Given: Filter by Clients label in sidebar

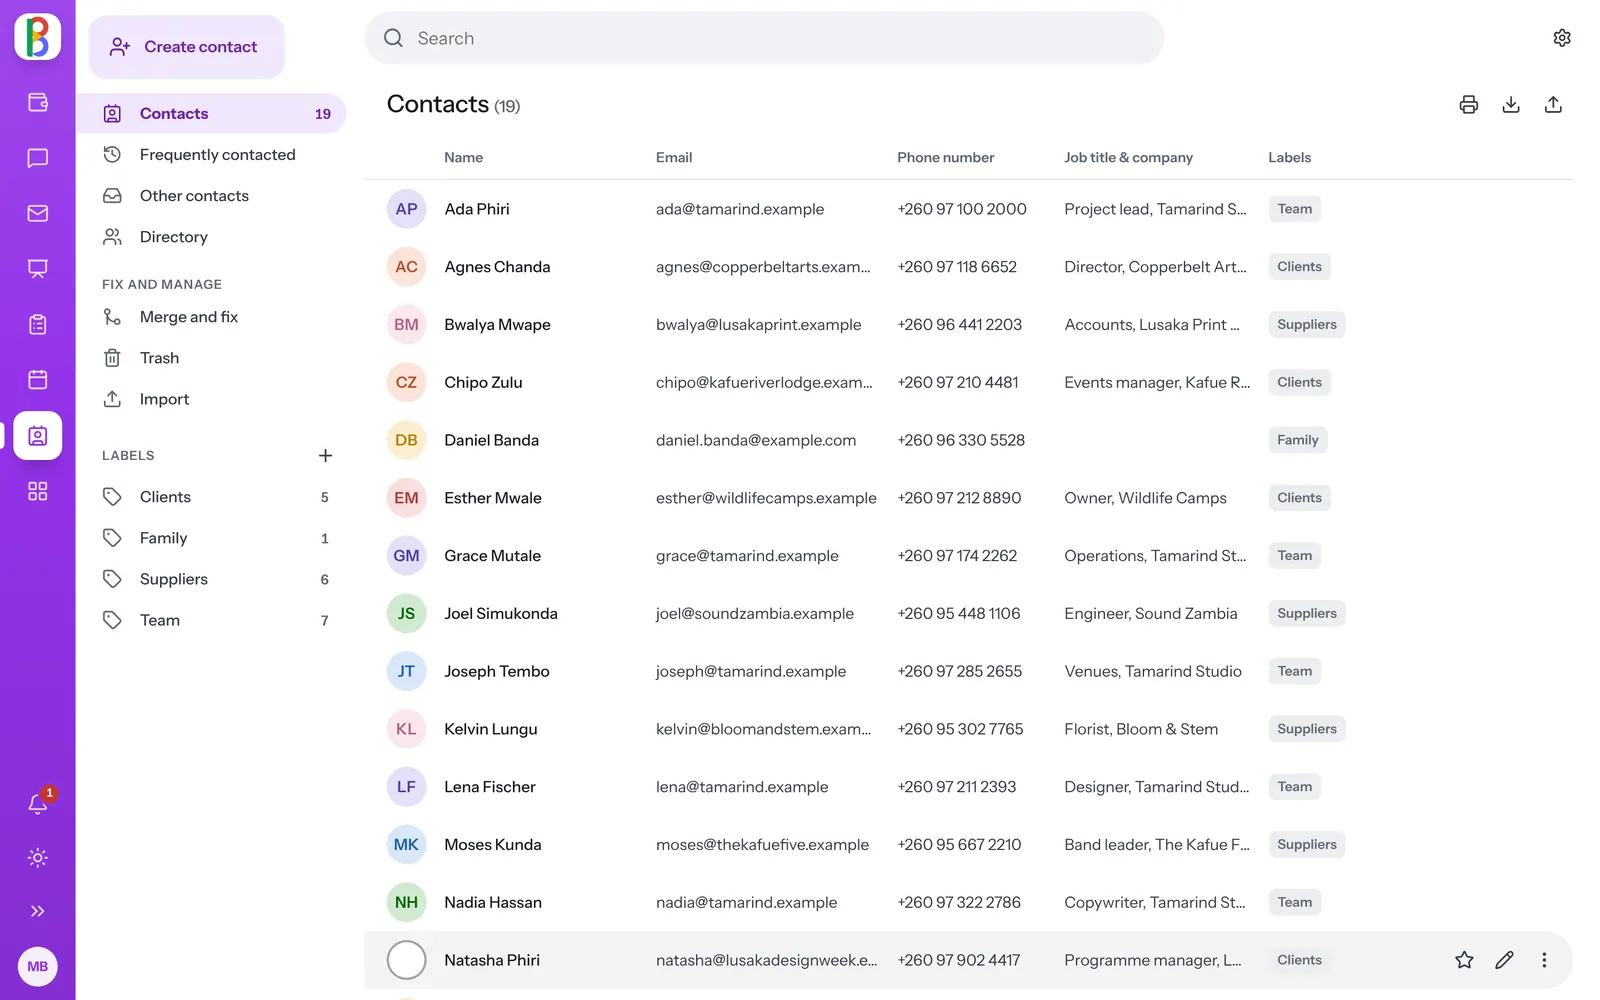Looking at the screenshot, I should coord(211,497).
